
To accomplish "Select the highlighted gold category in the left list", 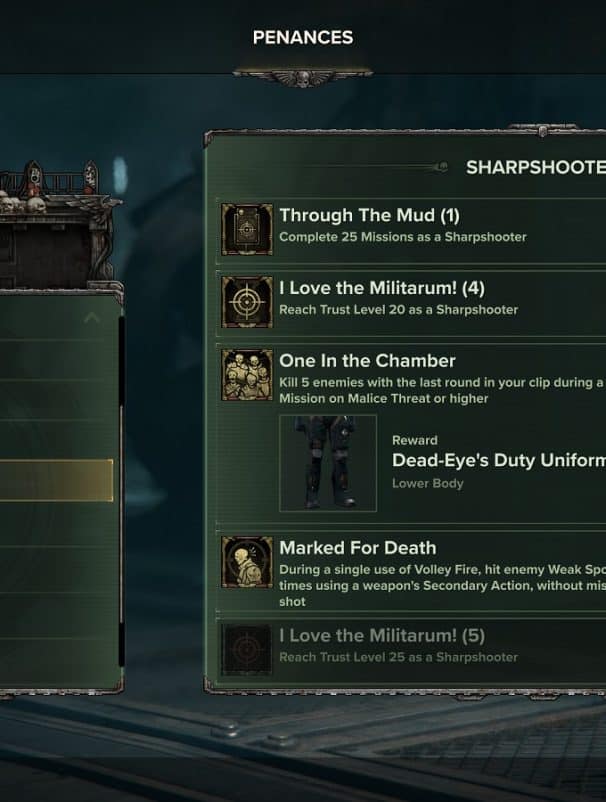I will [56, 480].
